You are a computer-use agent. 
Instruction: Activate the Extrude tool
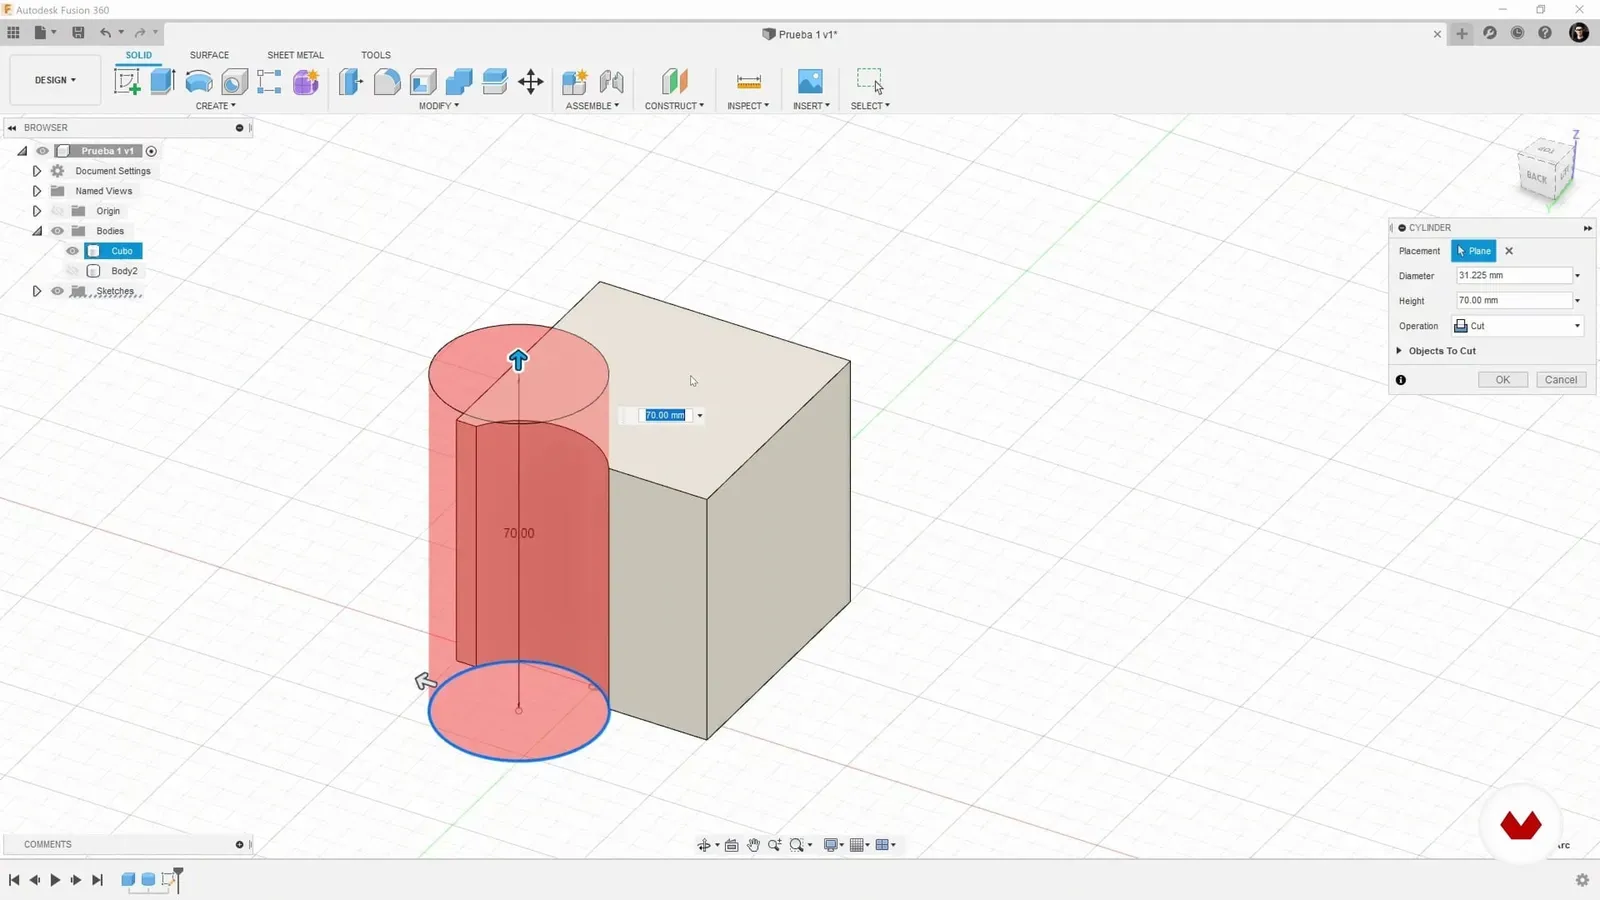coord(163,81)
